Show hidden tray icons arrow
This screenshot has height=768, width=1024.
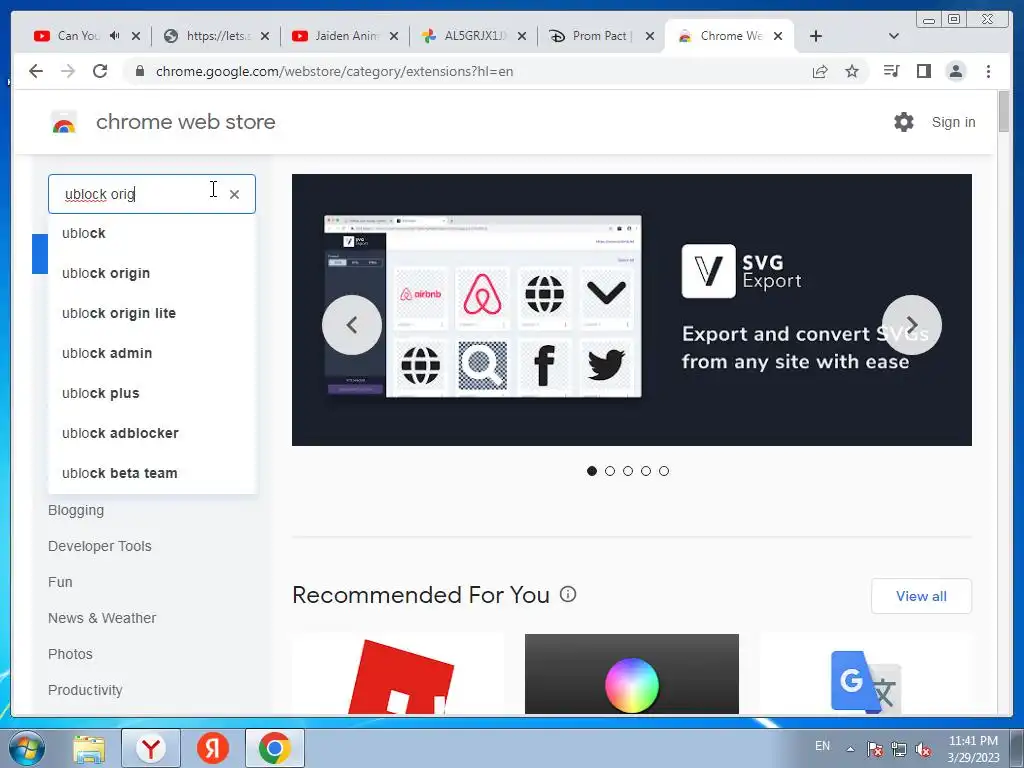click(x=850, y=749)
